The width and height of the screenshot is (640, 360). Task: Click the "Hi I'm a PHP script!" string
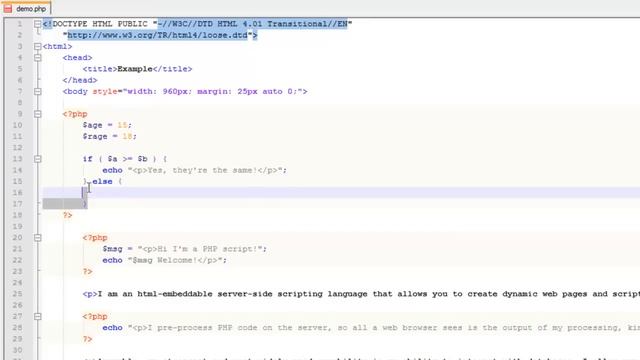(200, 249)
